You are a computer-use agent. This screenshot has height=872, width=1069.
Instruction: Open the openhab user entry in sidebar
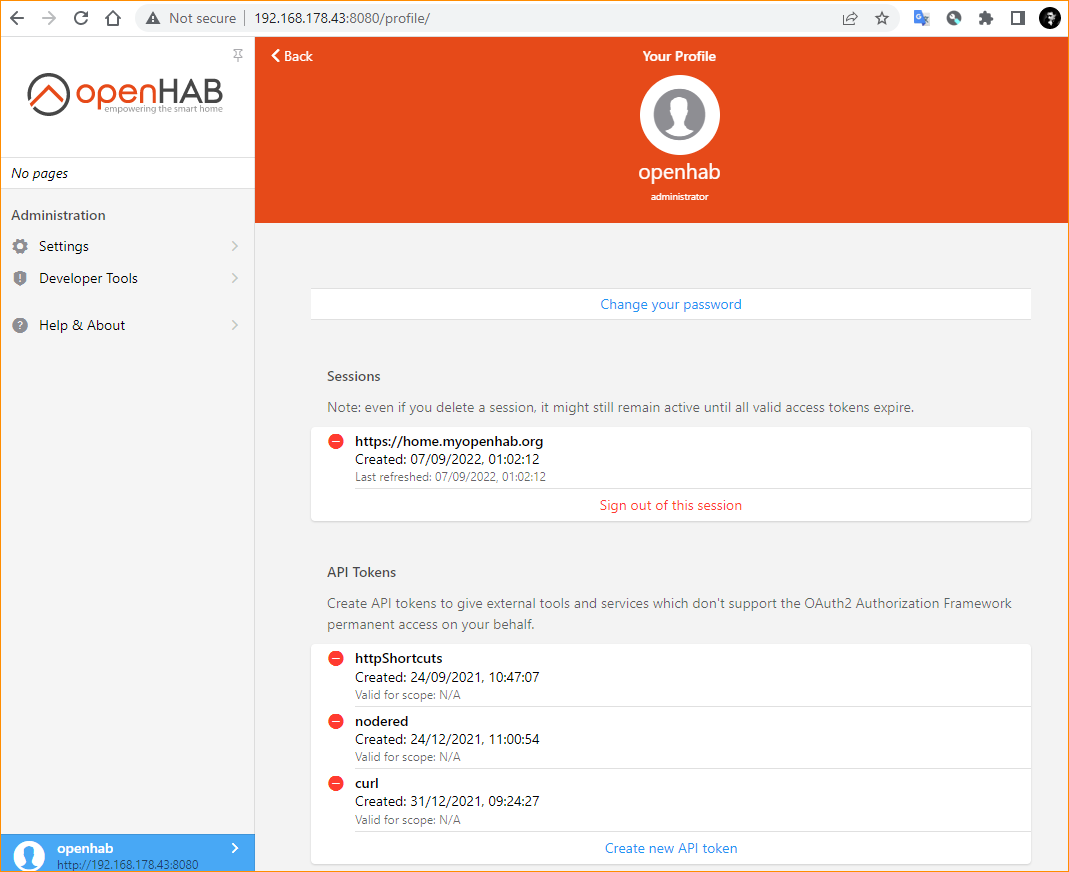pyautogui.click(x=127, y=853)
